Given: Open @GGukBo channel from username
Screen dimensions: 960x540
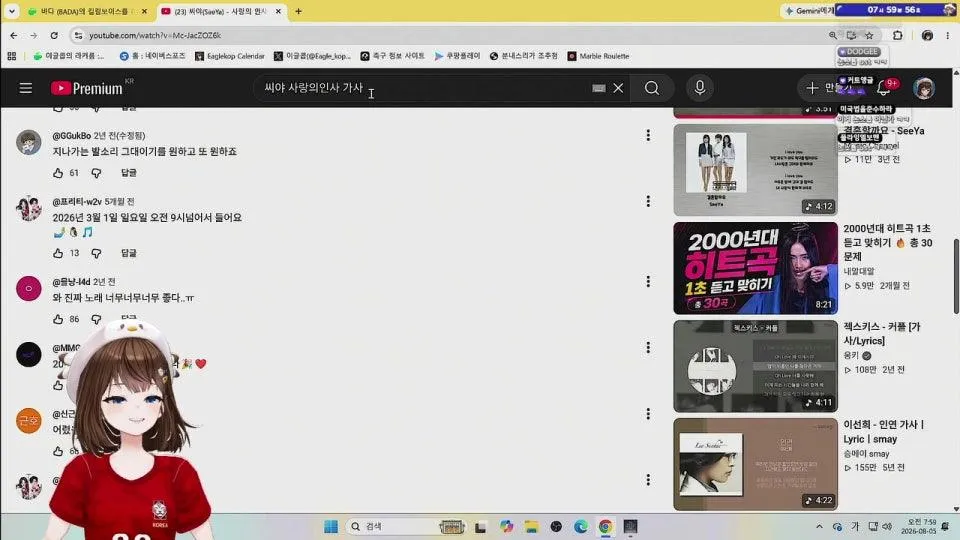Looking at the screenshot, I should coord(72,135).
